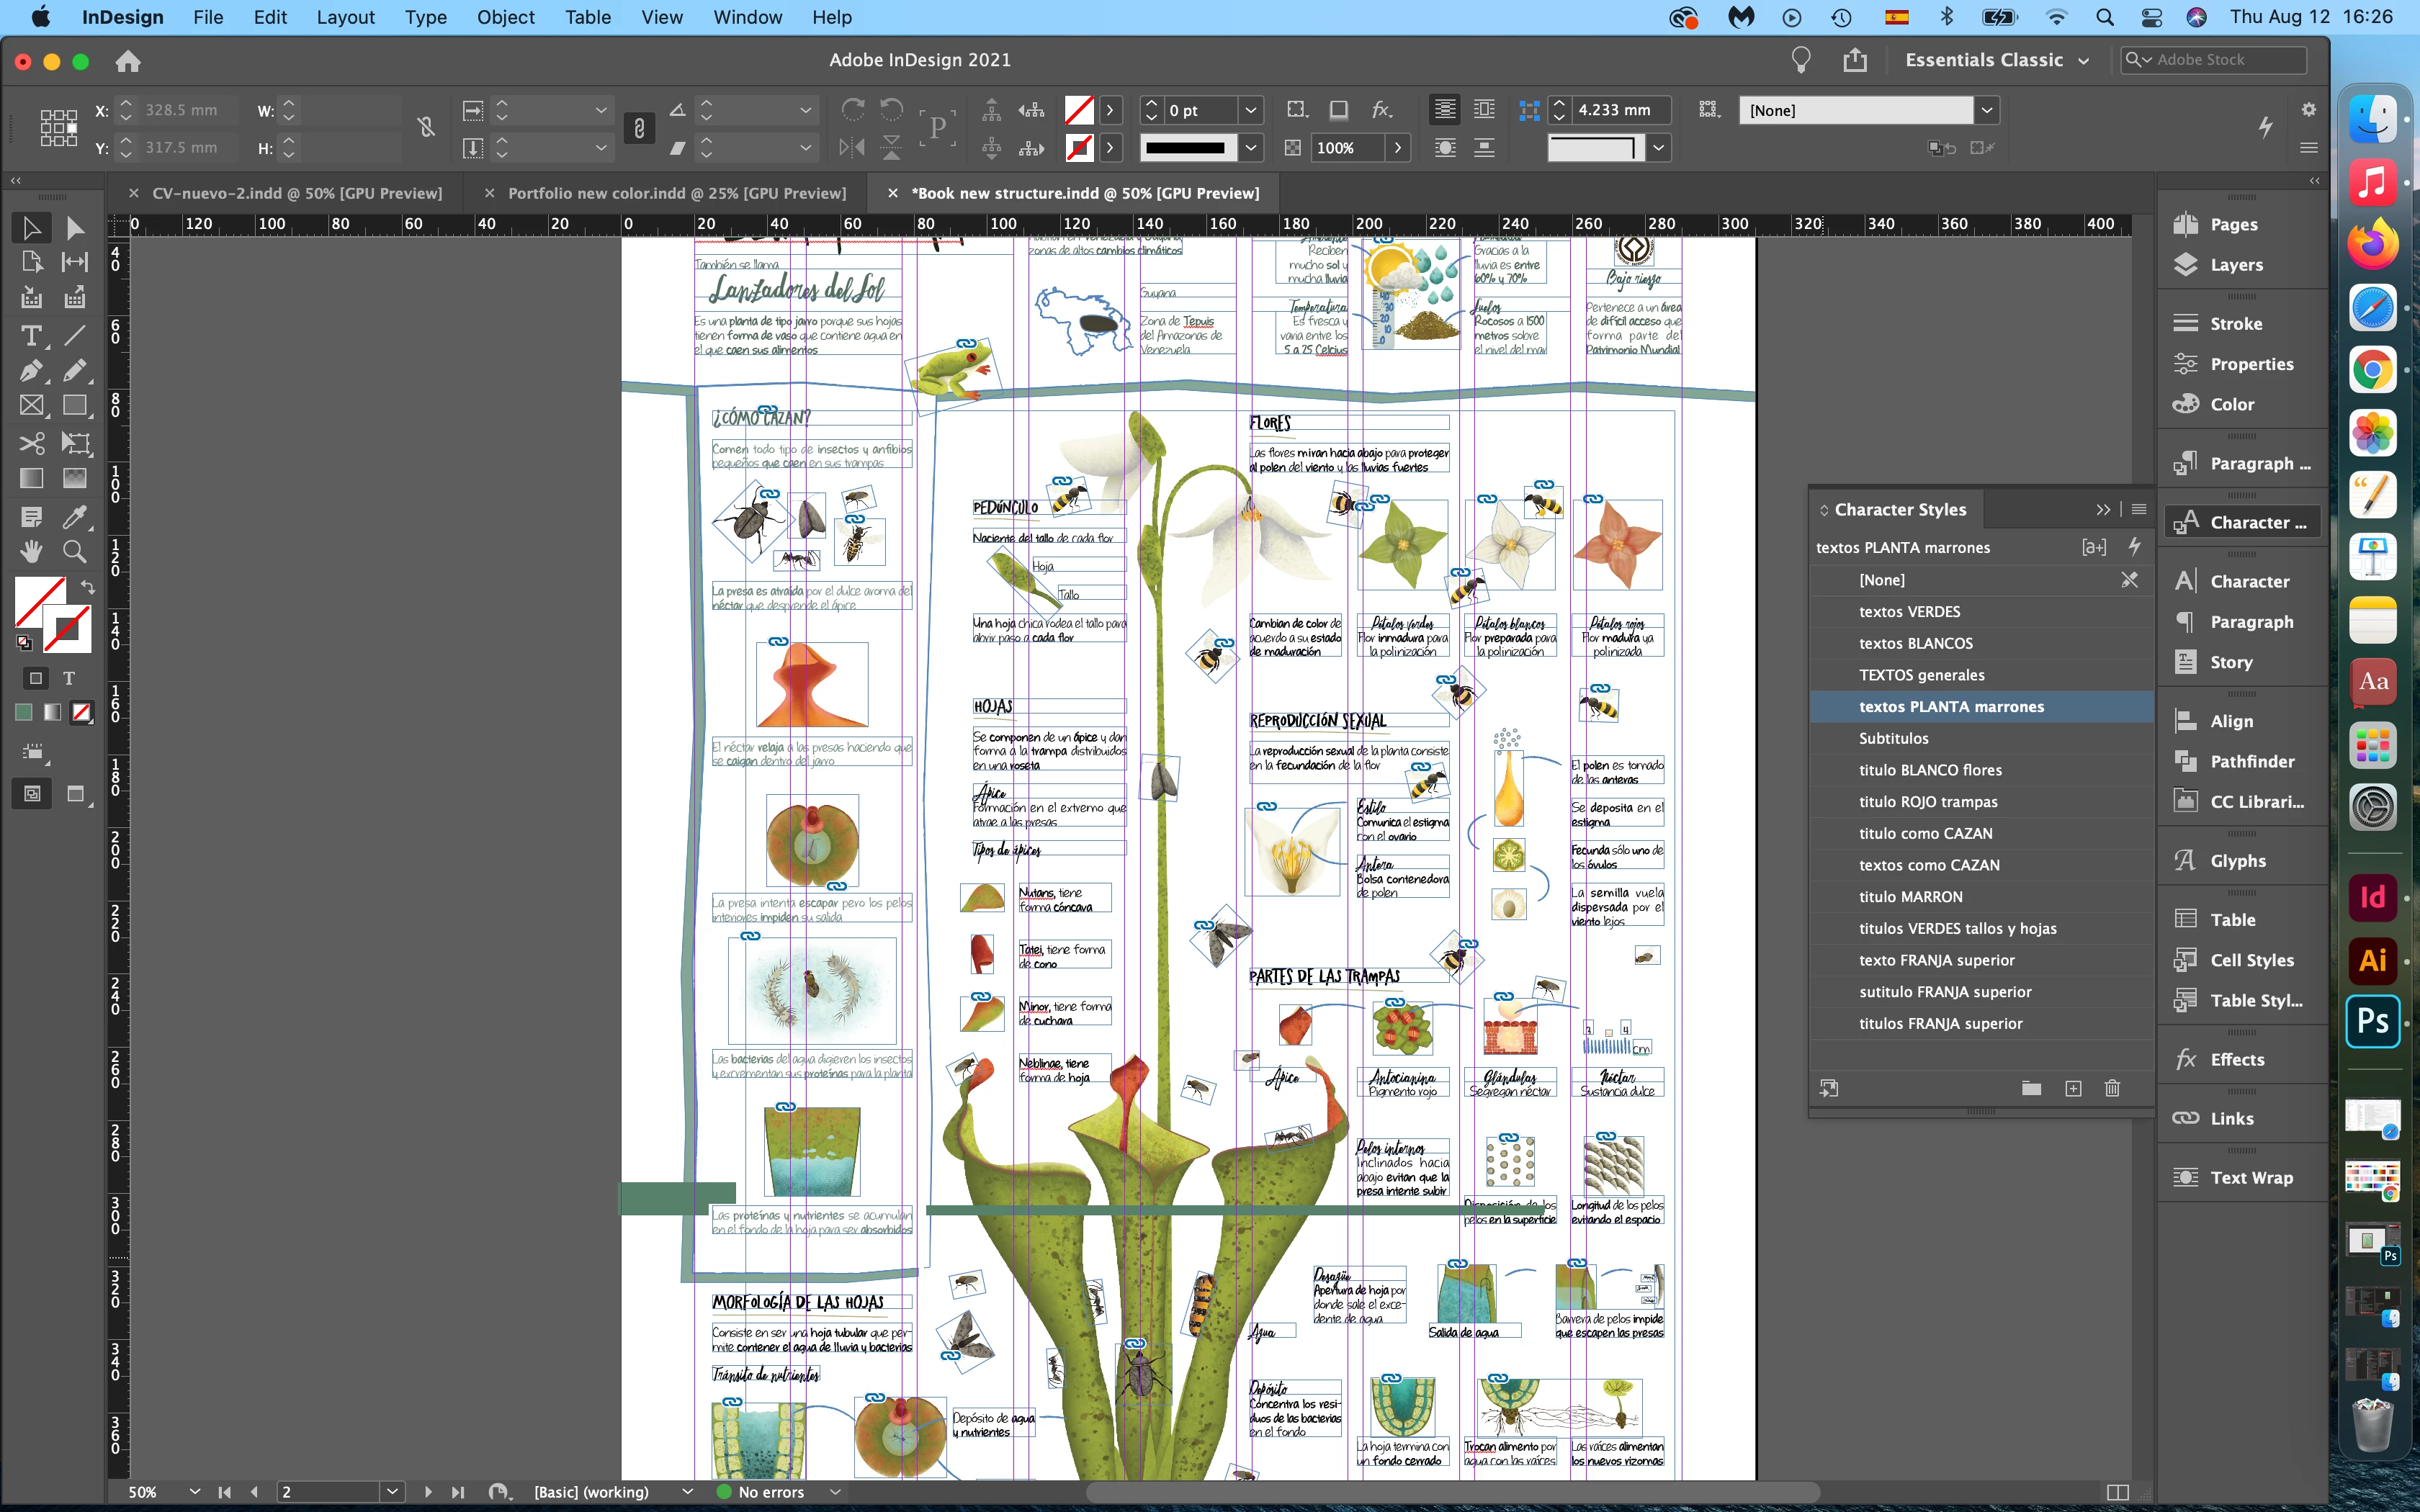Expand the stroke weight dropdown
The height and width of the screenshot is (1512, 2420).
tap(1250, 110)
